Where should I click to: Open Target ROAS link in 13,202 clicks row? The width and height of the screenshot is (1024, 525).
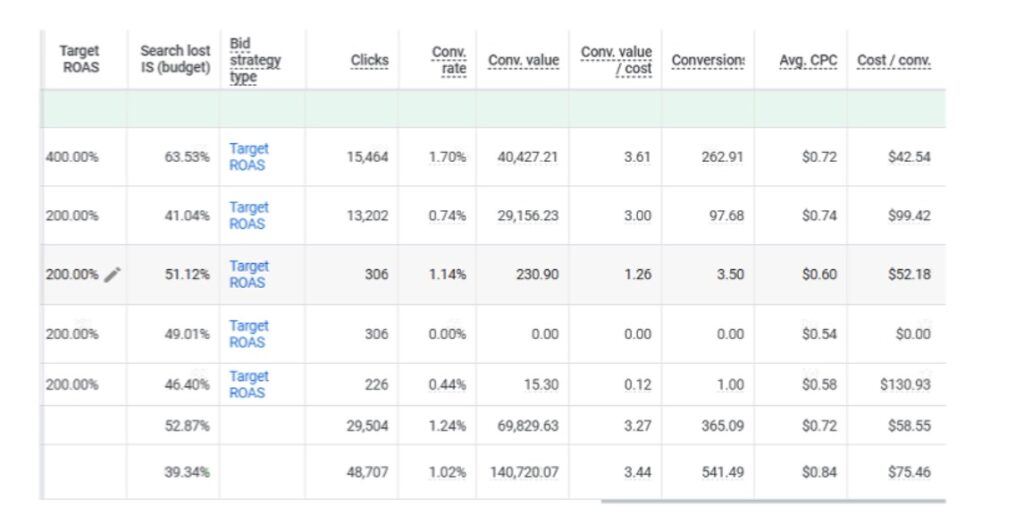(x=248, y=216)
